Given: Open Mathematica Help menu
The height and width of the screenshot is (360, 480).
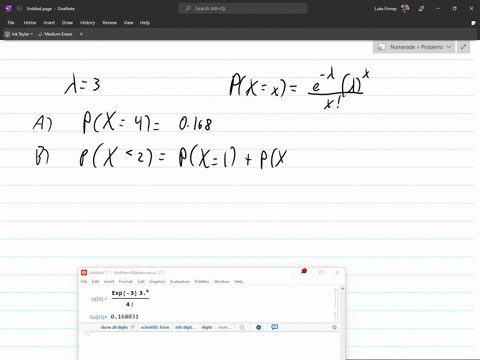Looking at the screenshot, I should point(238,281).
